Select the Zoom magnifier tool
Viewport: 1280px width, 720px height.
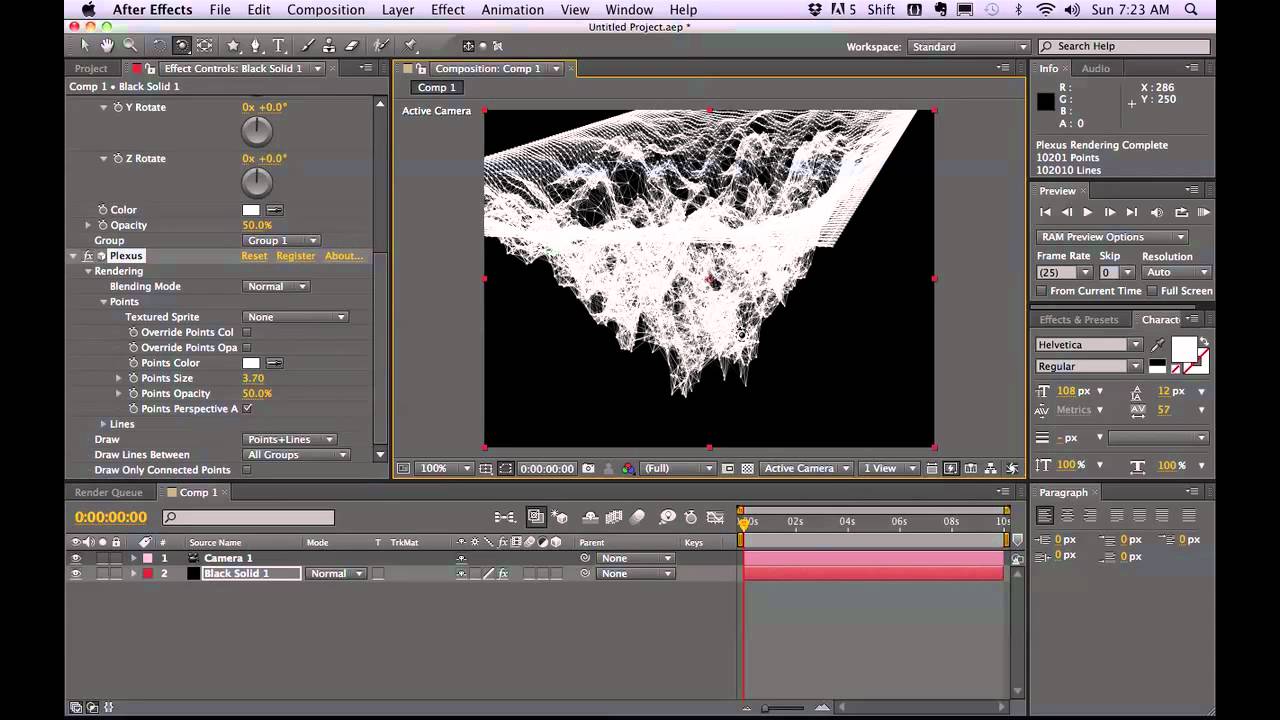(130, 46)
